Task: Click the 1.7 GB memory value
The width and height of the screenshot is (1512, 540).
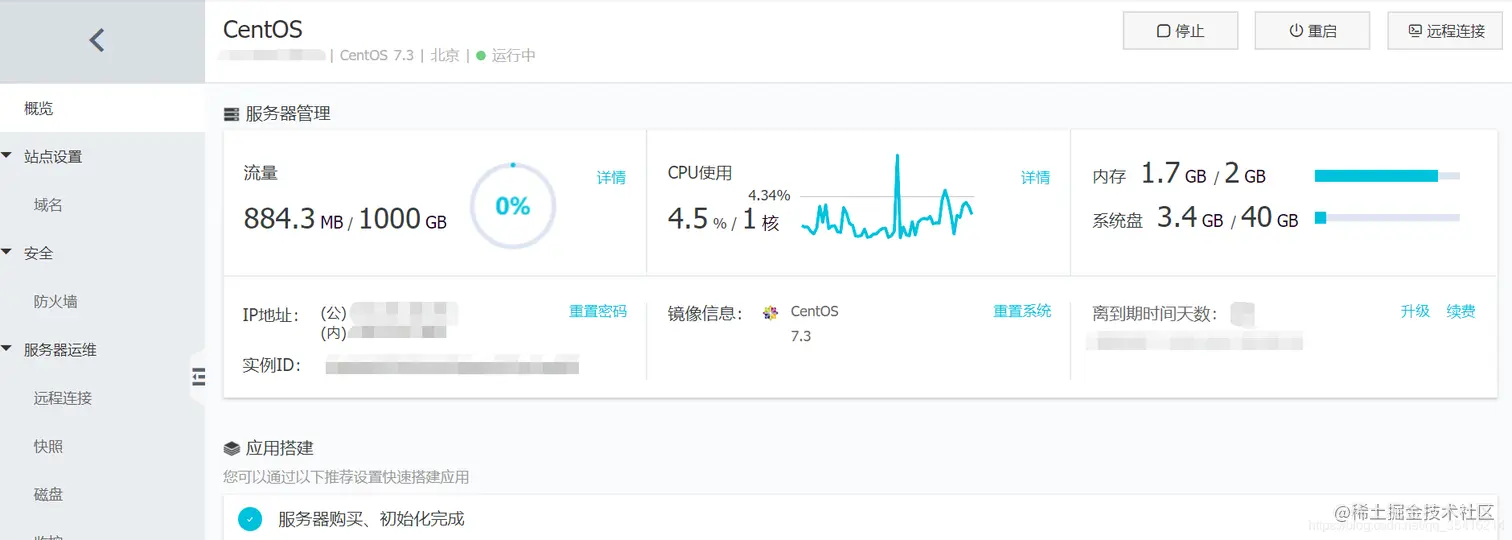Action: 1173,174
